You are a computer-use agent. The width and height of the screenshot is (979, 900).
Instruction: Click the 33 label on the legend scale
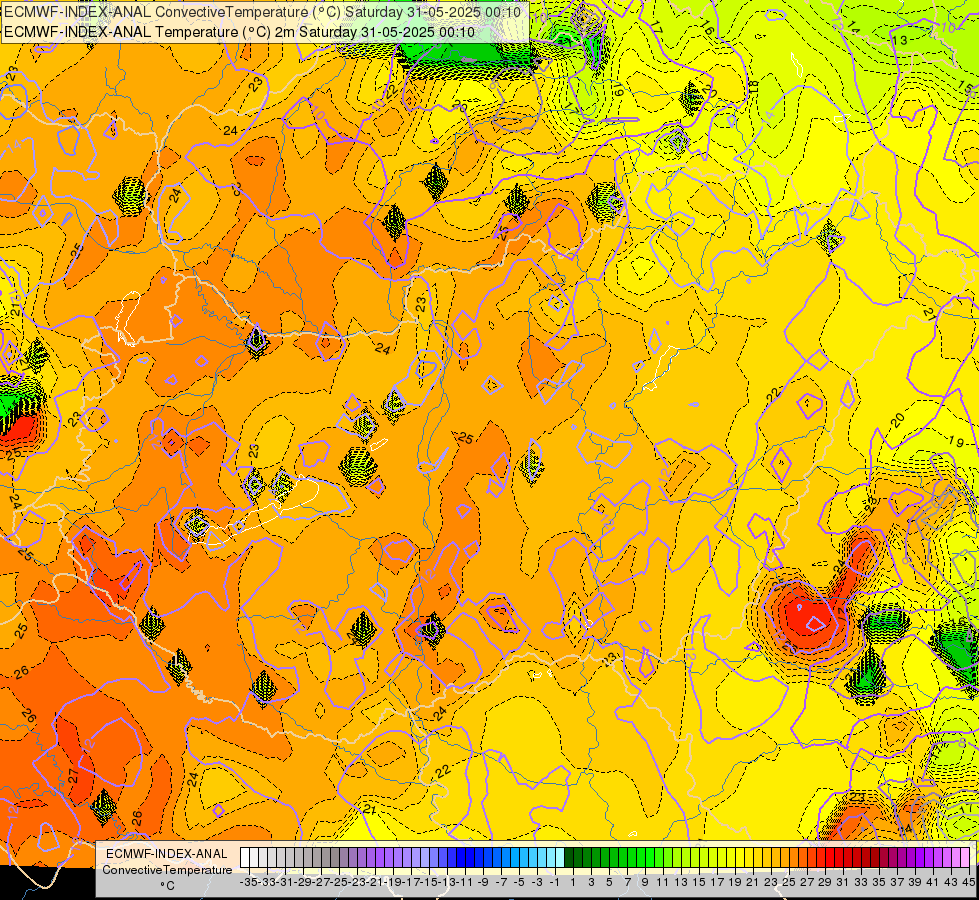(x=861, y=882)
